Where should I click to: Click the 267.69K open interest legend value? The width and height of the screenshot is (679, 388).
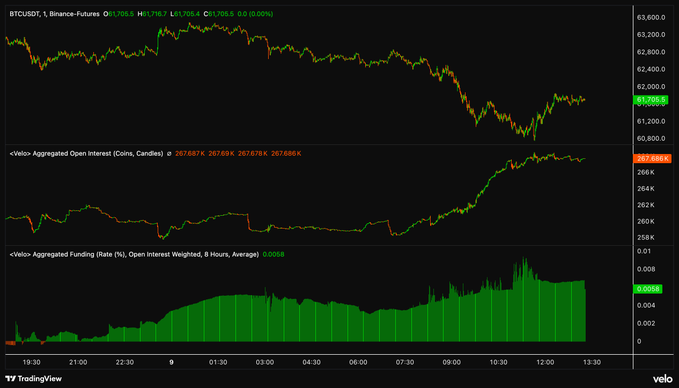[221, 153]
